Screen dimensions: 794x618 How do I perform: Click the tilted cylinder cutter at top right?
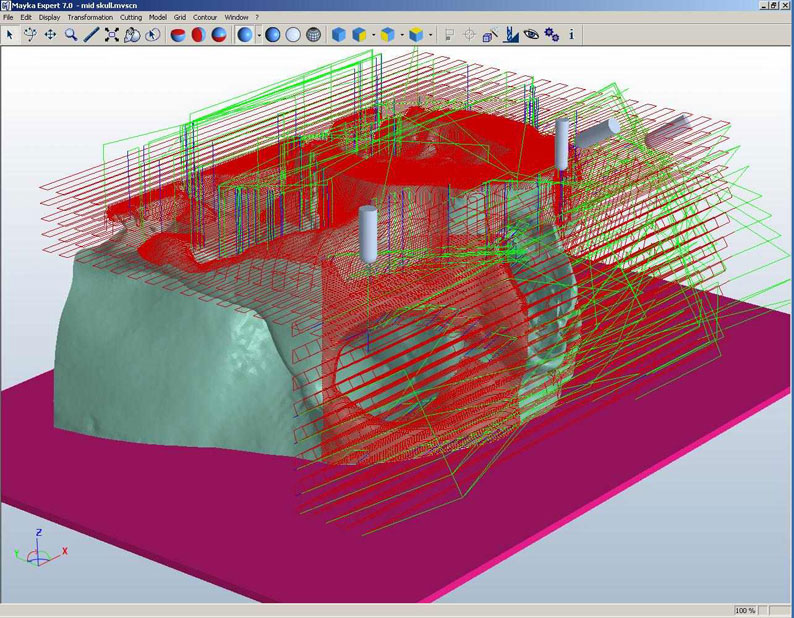[x=598, y=133]
